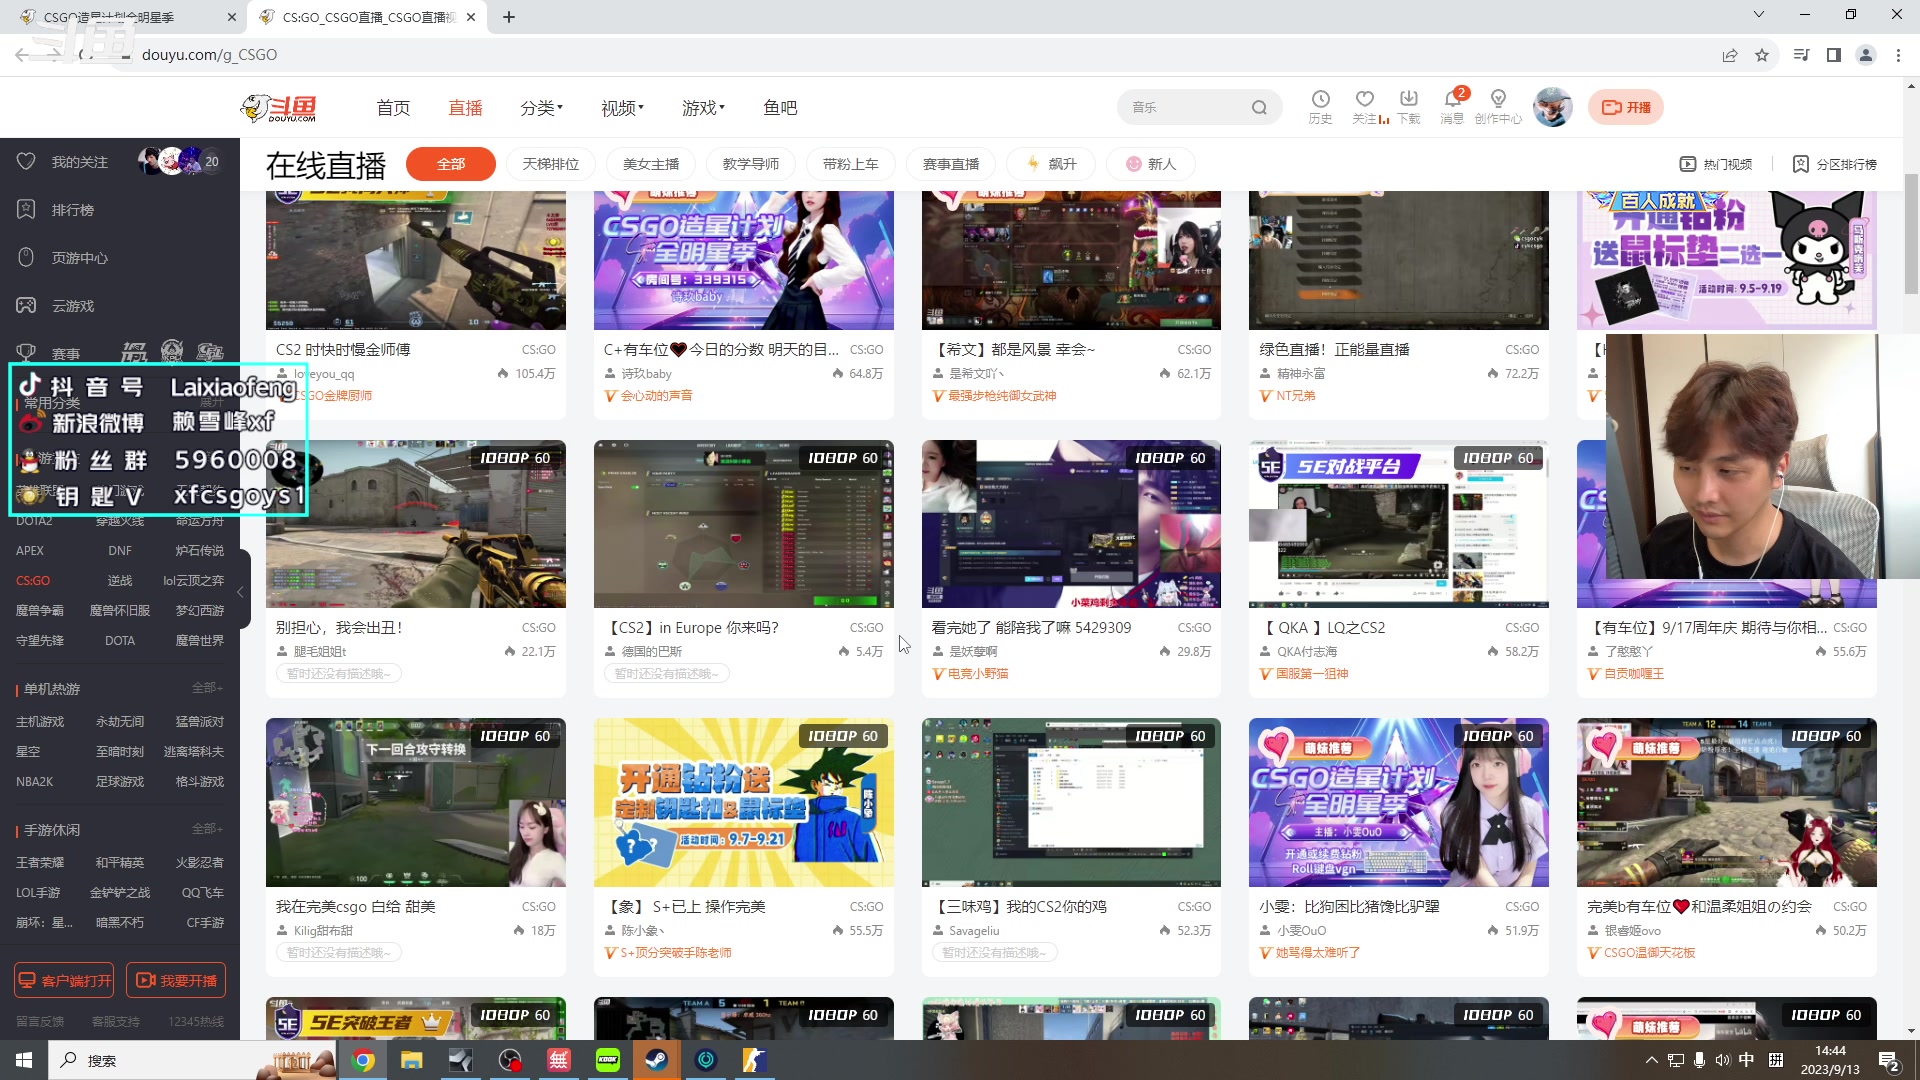Open the 【CS2】in Europe stream title
Viewport: 1920px width, 1080px height.
694,627
